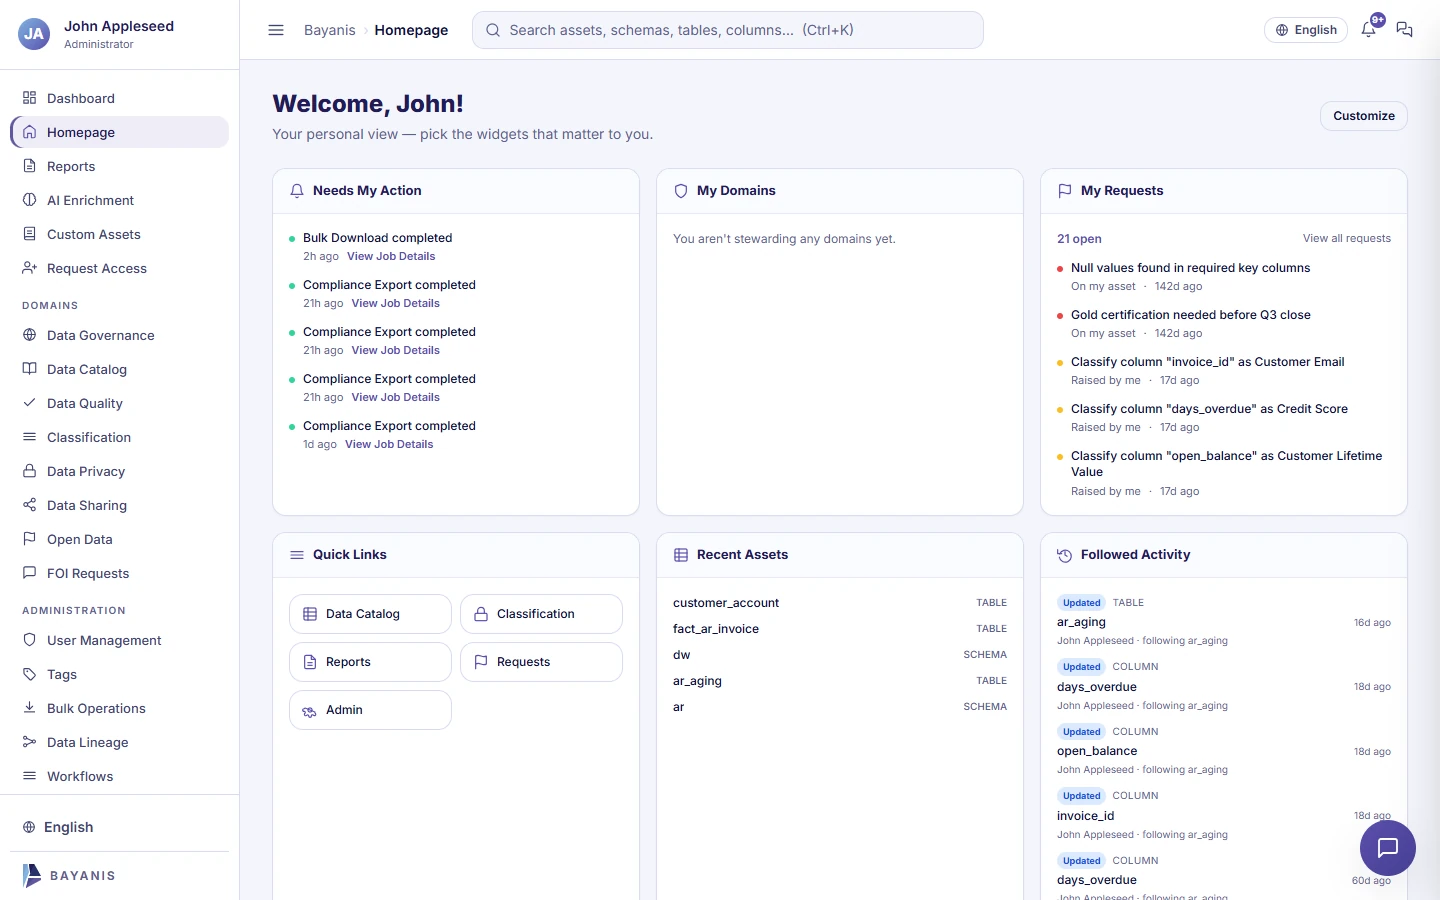Open the Classify column "invoice_id" request

1207,362
